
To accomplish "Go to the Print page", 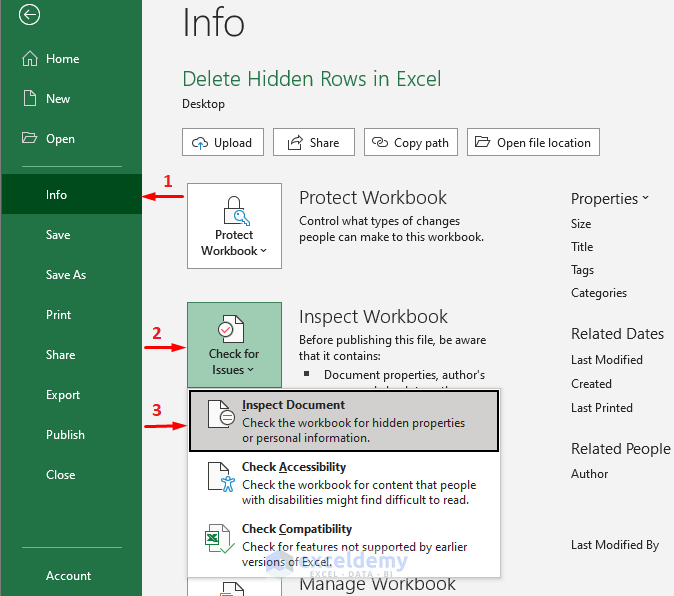I will click(x=71, y=315).
